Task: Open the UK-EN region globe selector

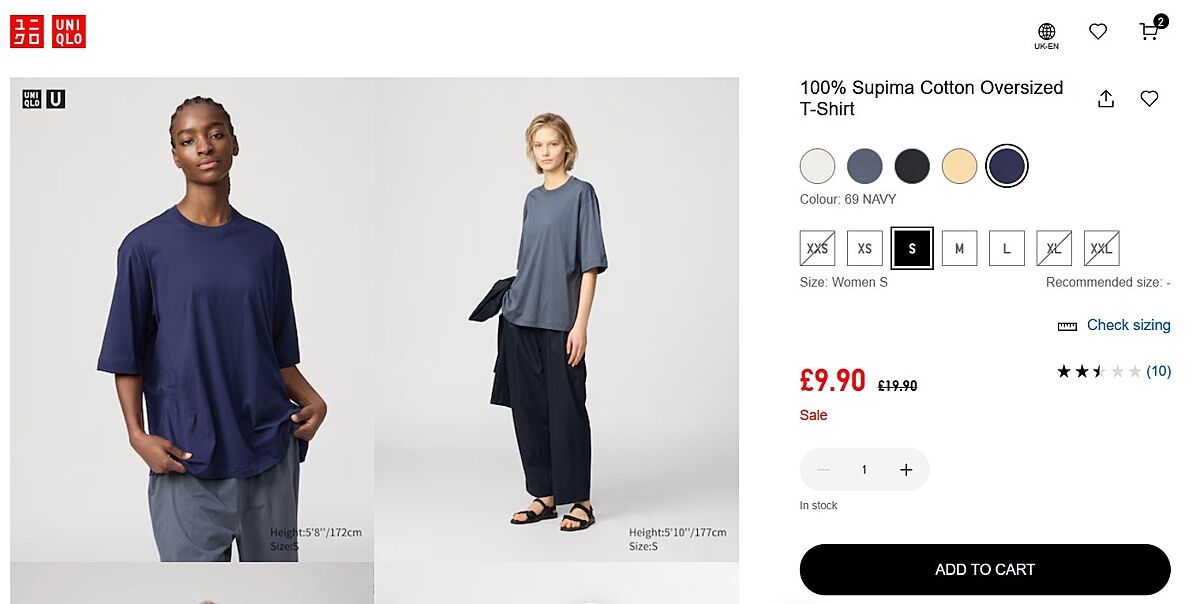Action: point(1046,36)
